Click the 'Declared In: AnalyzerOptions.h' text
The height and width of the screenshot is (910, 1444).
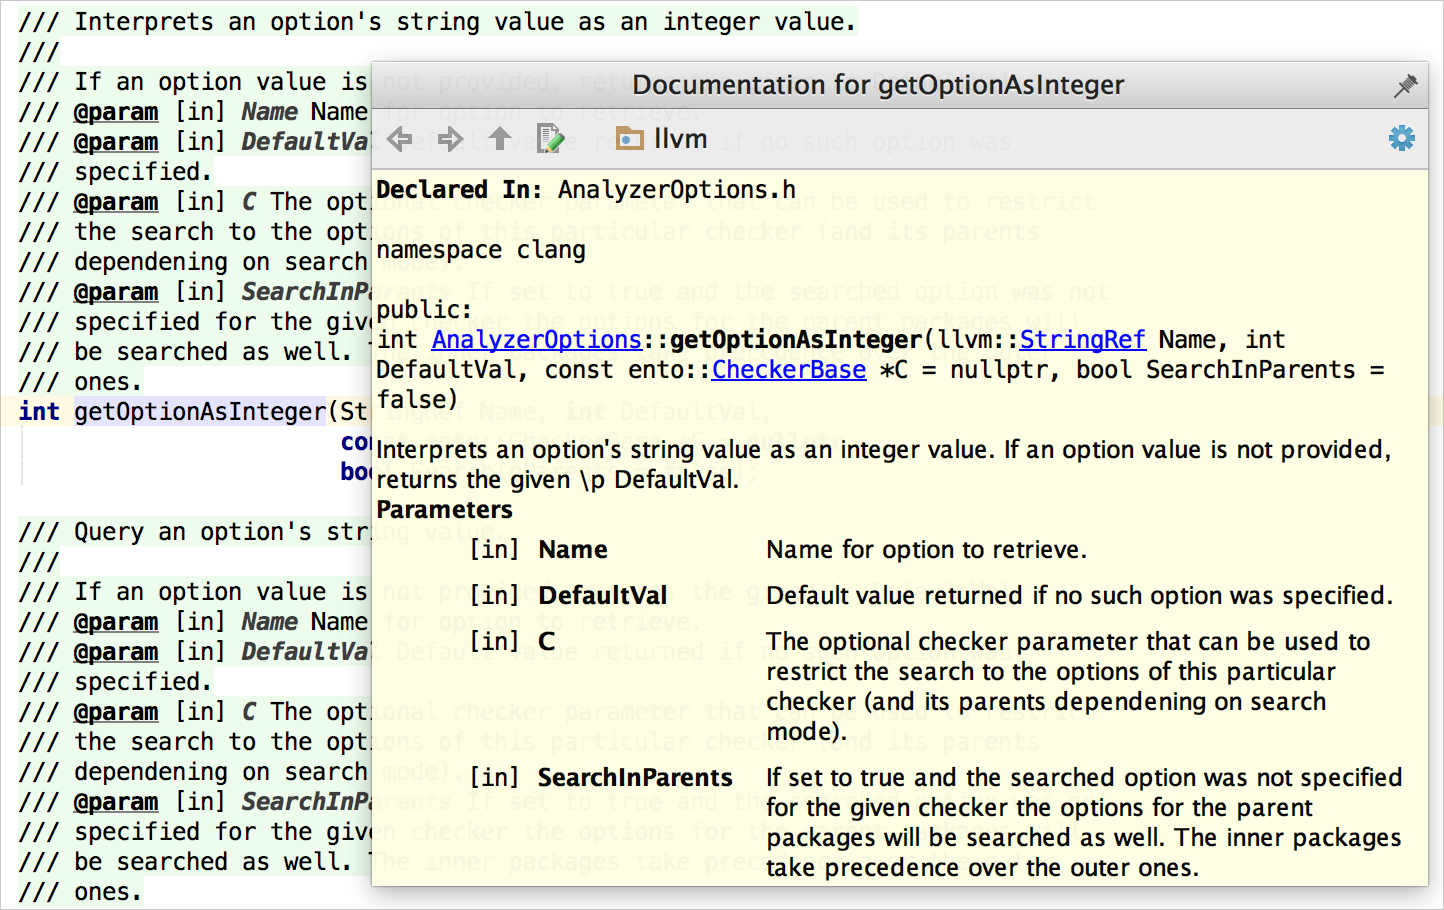pyautogui.click(x=586, y=190)
